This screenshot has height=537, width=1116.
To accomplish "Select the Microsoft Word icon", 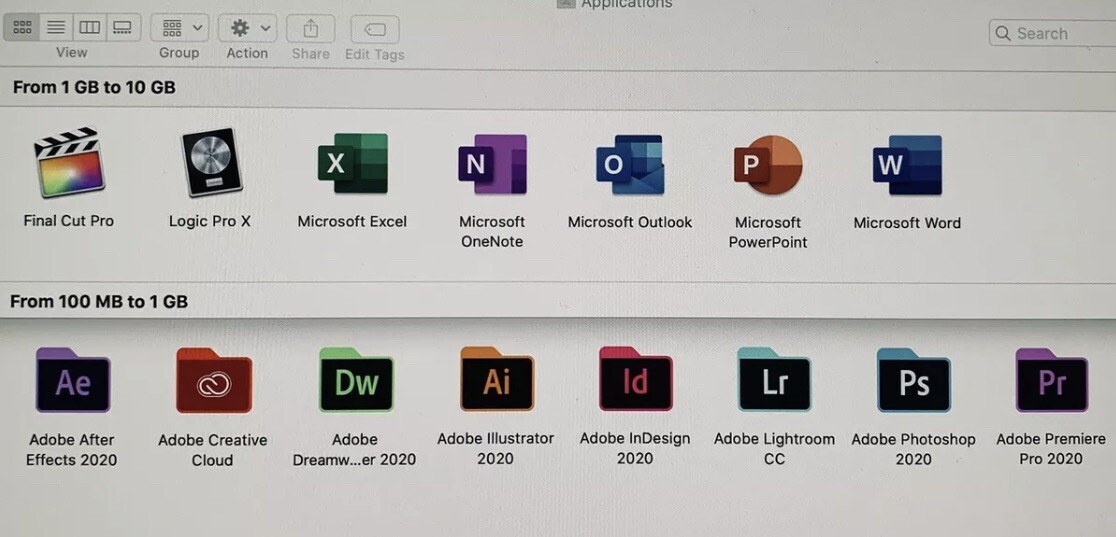I will click(907, 165).
